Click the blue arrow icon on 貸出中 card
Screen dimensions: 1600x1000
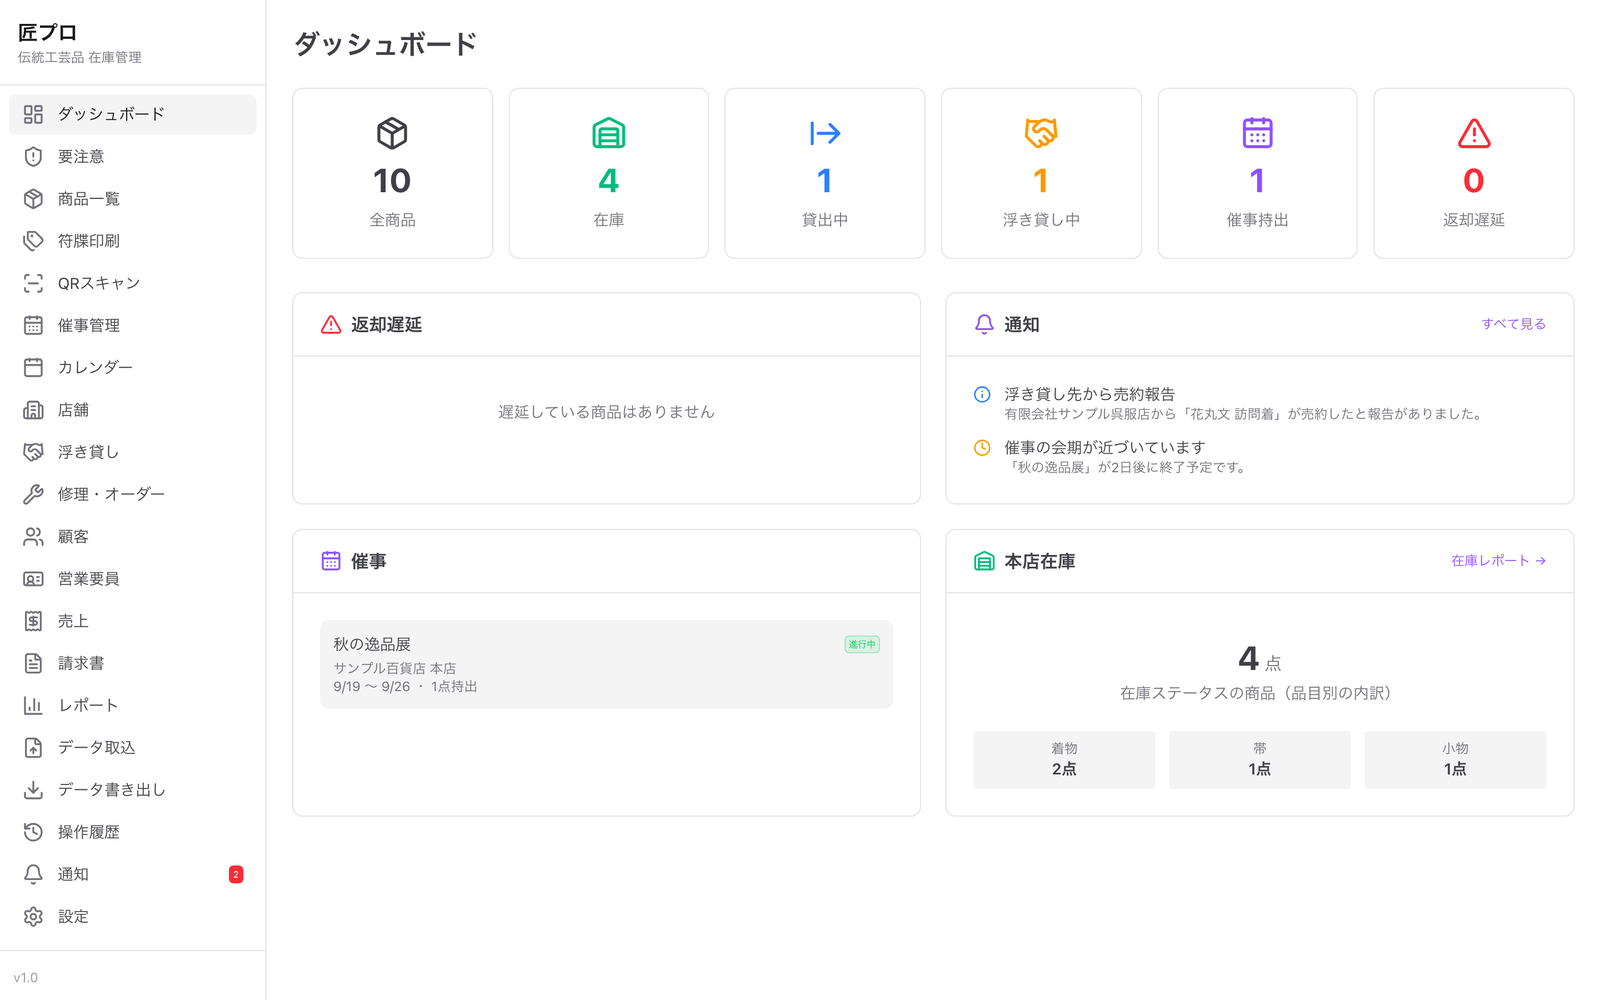click(825, 133)
